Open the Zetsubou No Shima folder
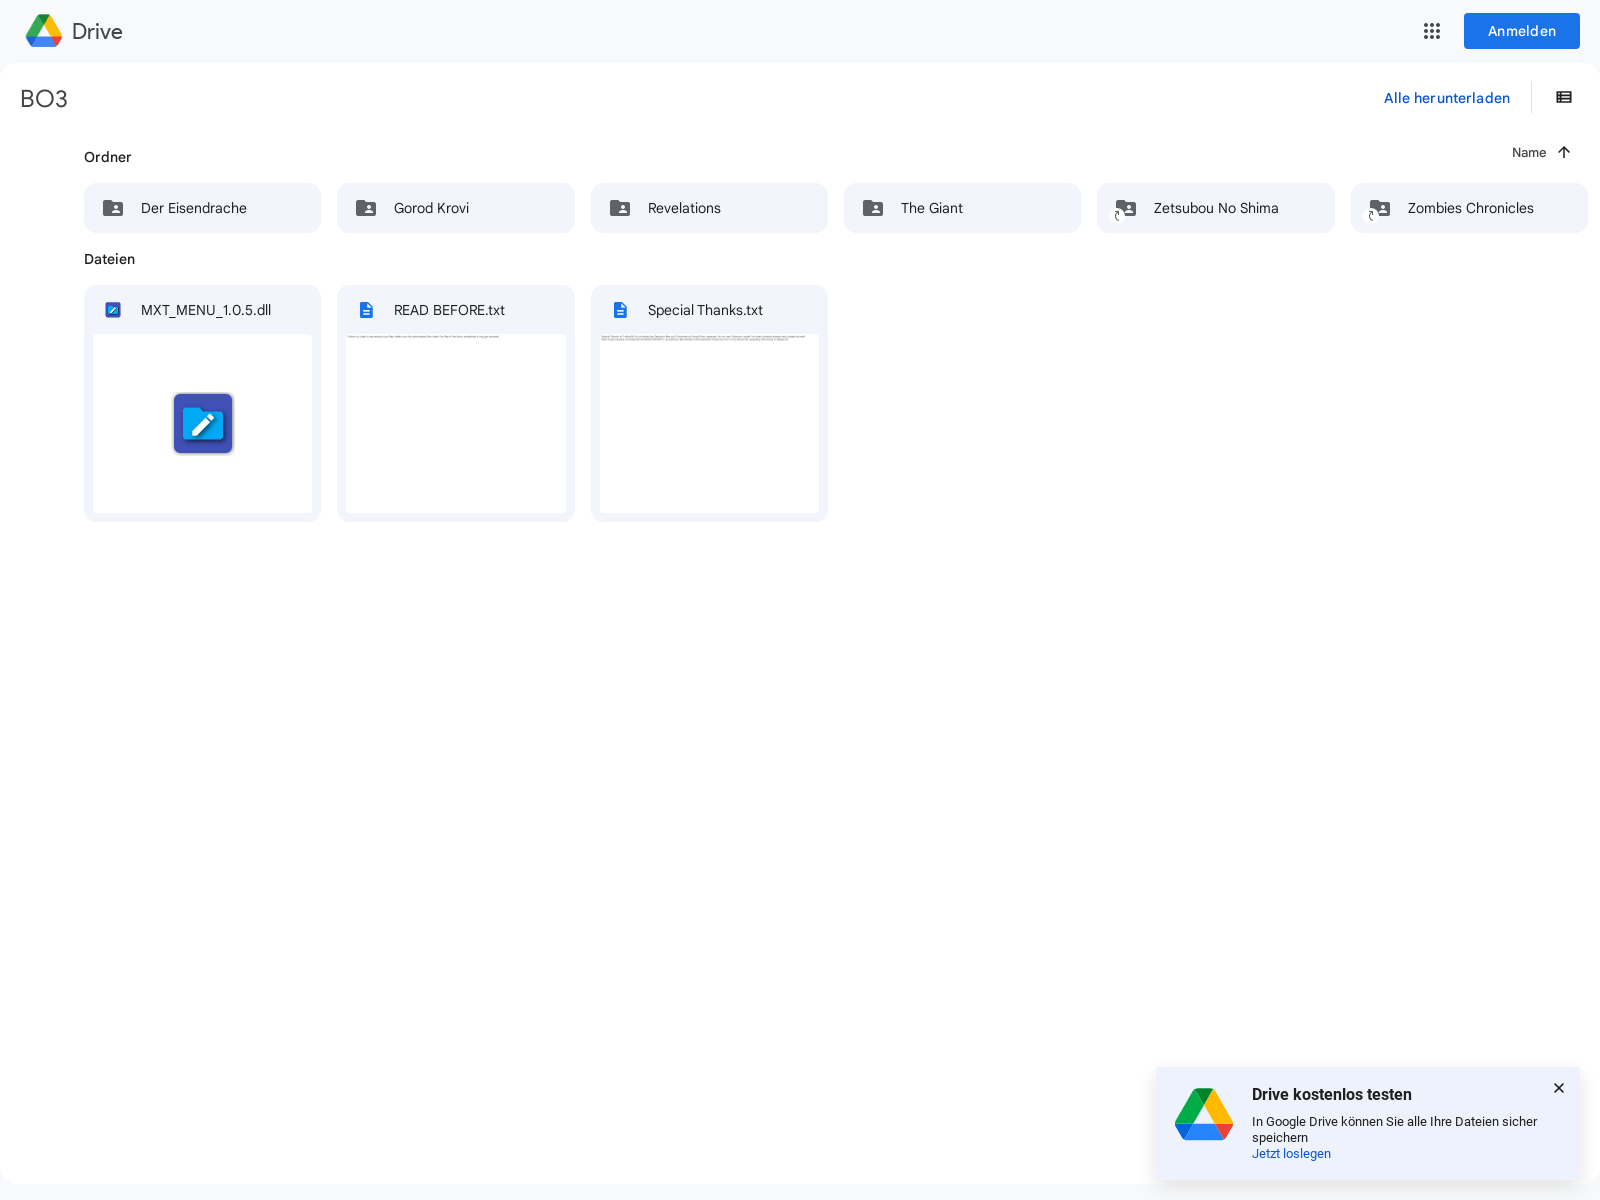 pos(1216,208)
